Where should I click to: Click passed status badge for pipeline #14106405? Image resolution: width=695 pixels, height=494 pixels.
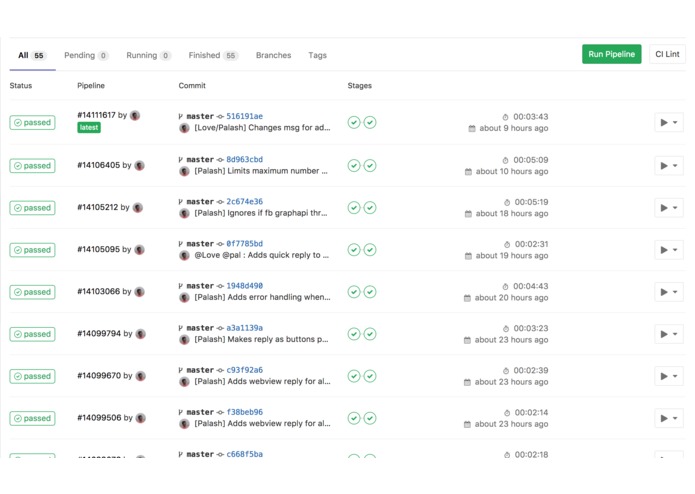(32, 166)
